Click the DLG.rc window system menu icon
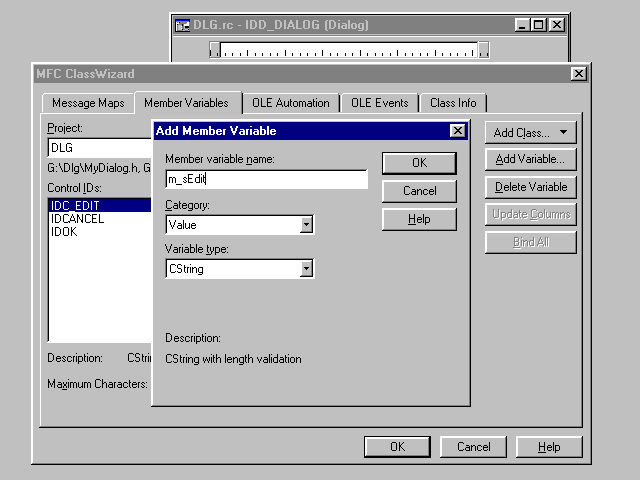Viewport: 640px width, 480px height. coord(183,25)
